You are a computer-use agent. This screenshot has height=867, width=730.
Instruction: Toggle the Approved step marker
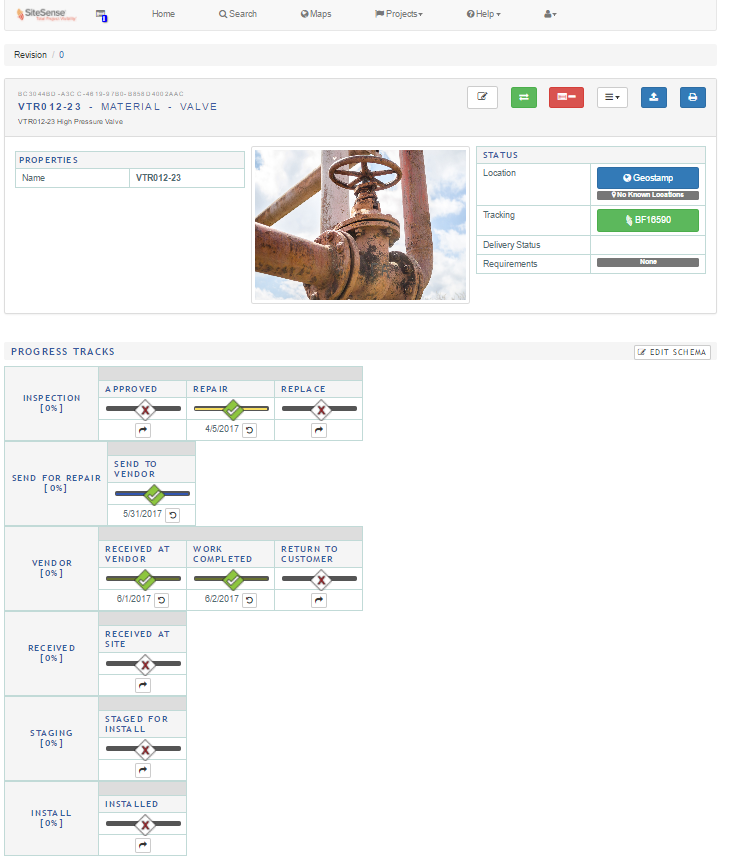[145, 410]
